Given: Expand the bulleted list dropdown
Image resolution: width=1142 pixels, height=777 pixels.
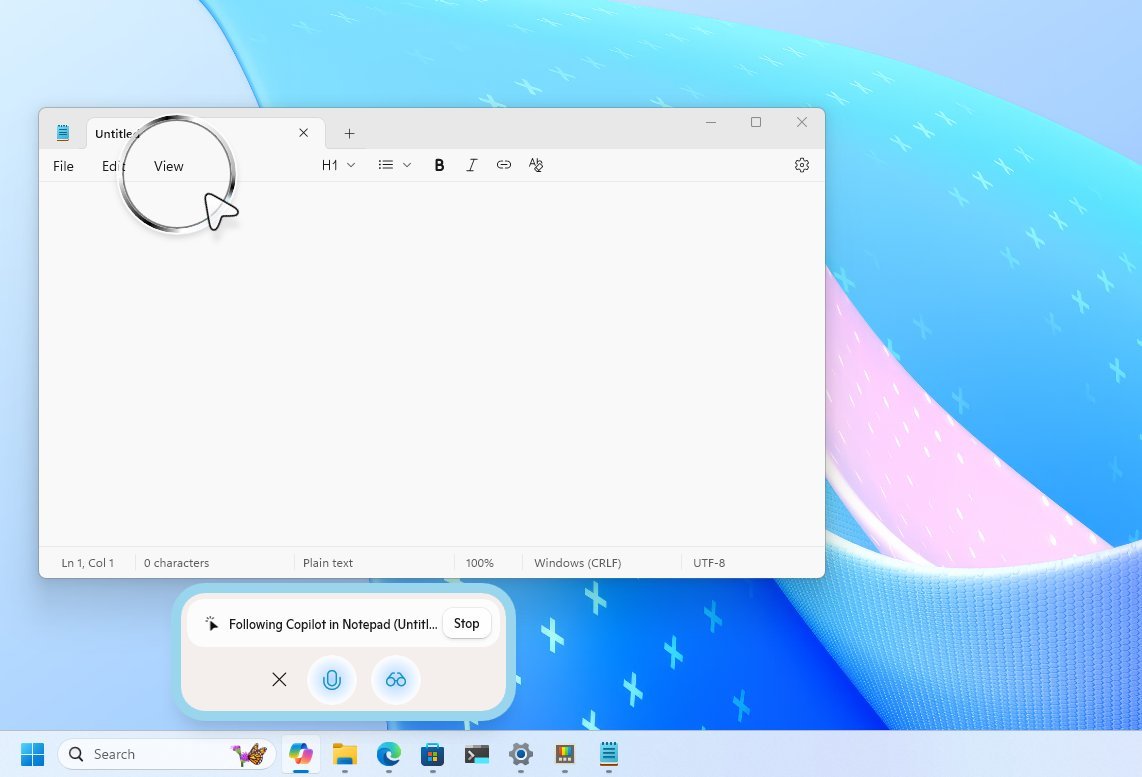Looking at the screenshot, I should pos(394,165).
